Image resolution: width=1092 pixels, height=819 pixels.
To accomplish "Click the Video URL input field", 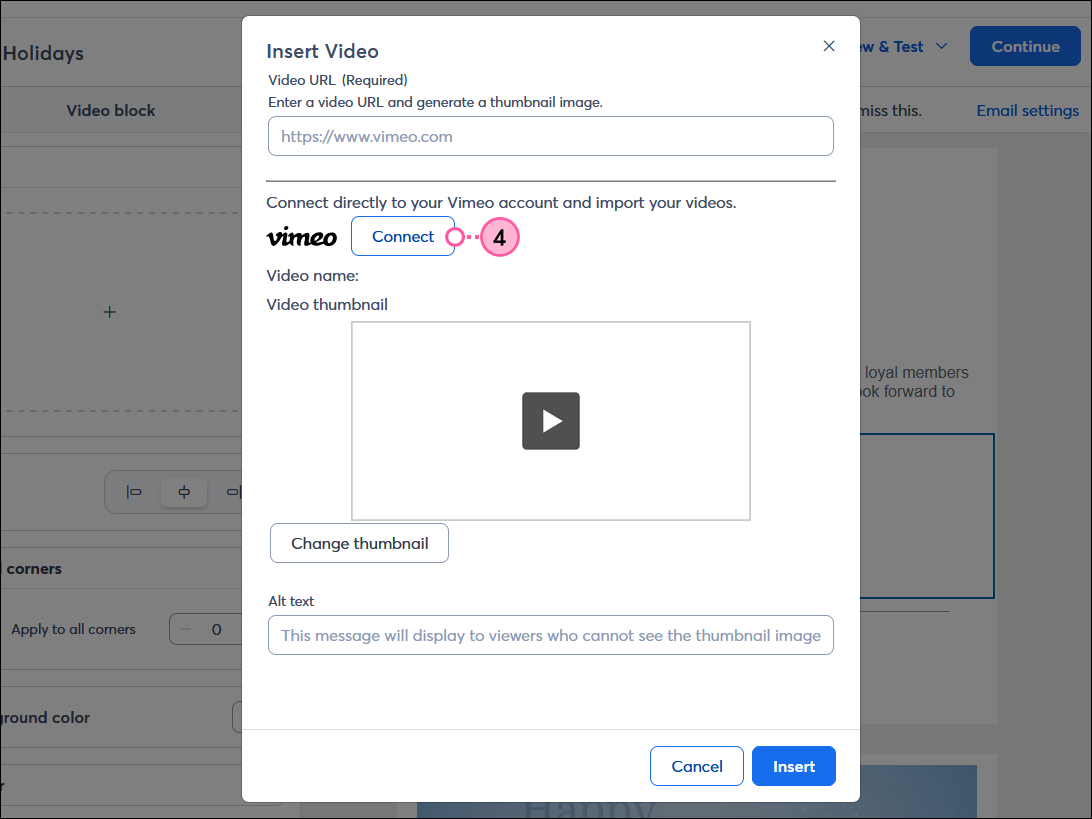I will (550, 136).
